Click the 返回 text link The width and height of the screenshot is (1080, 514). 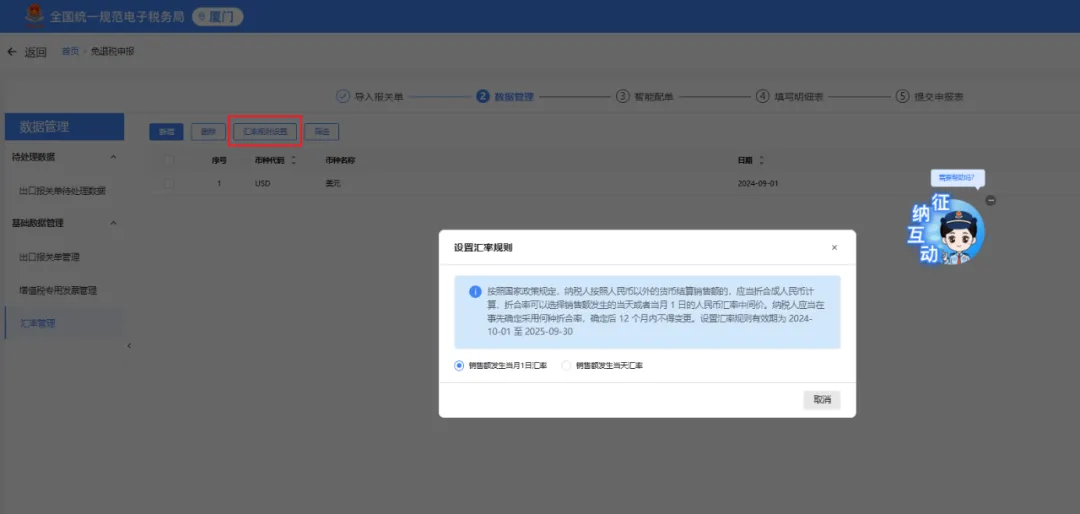36,52
